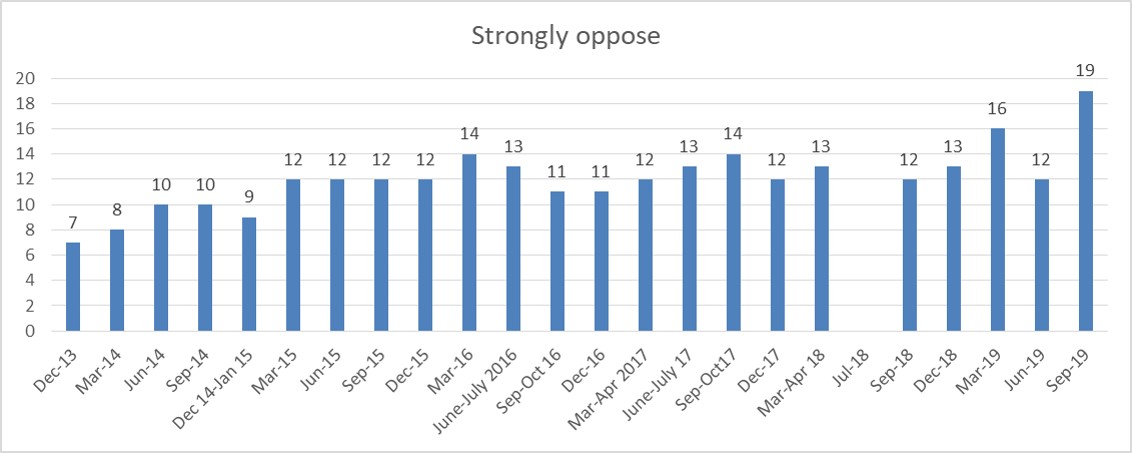The width and height of the screenshot is (1132, 453).
Task: Select the Mar-14 bar
Action: tap(117, 280)
